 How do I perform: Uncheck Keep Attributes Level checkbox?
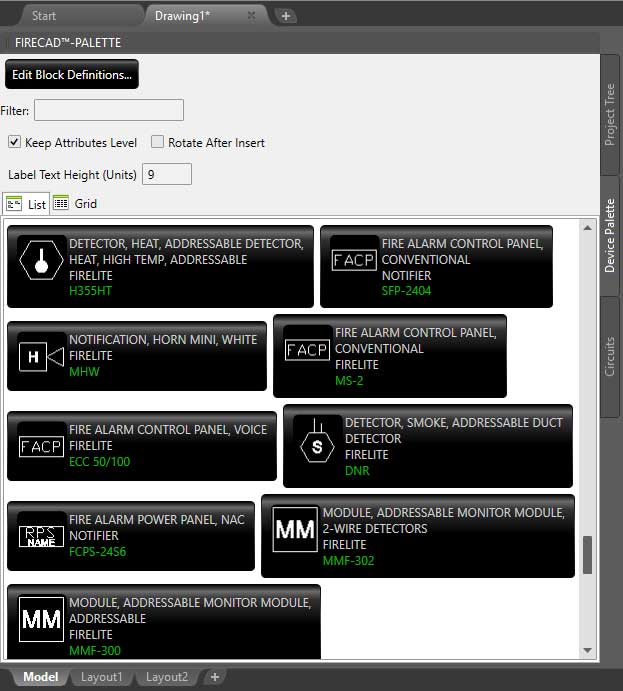tap(14, 142)
